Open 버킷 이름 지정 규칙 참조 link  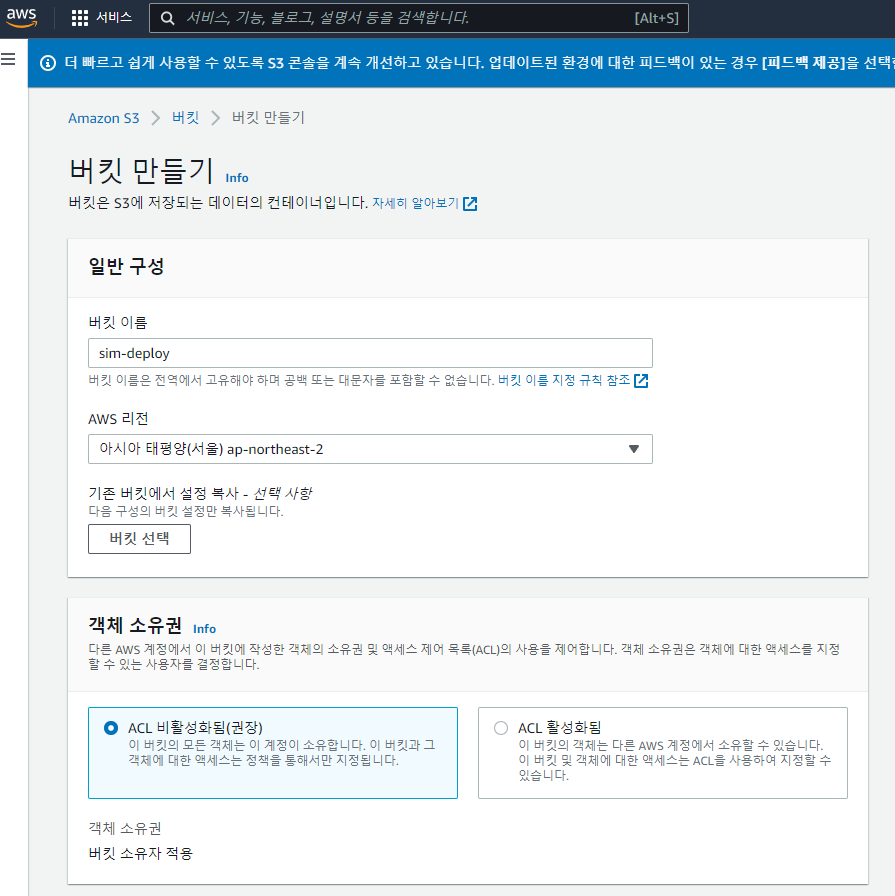564,380
